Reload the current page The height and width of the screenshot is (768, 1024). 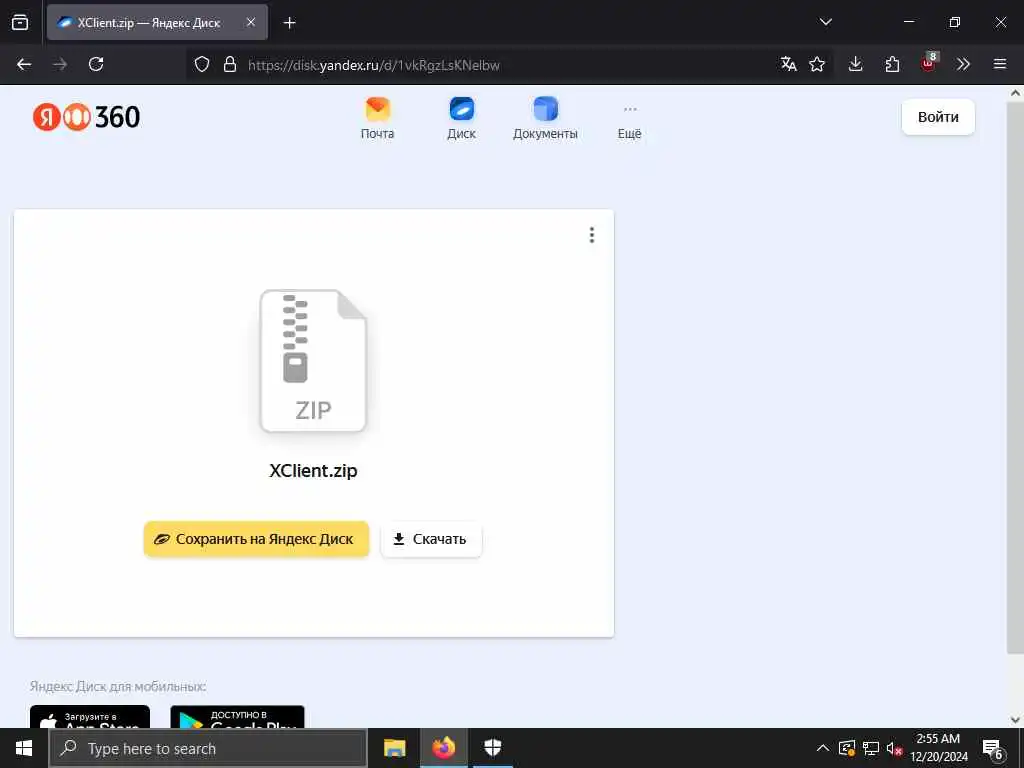point(96,64)
